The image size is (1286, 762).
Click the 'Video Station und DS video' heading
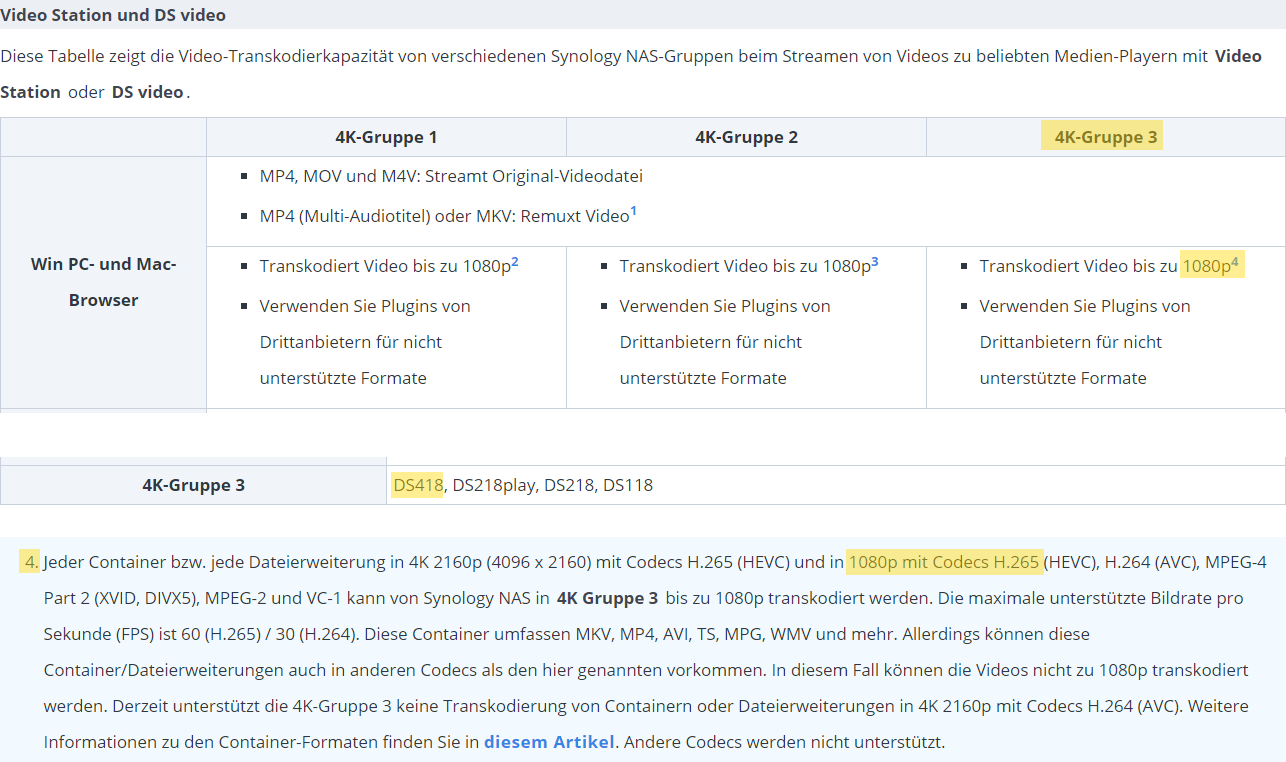113,15
